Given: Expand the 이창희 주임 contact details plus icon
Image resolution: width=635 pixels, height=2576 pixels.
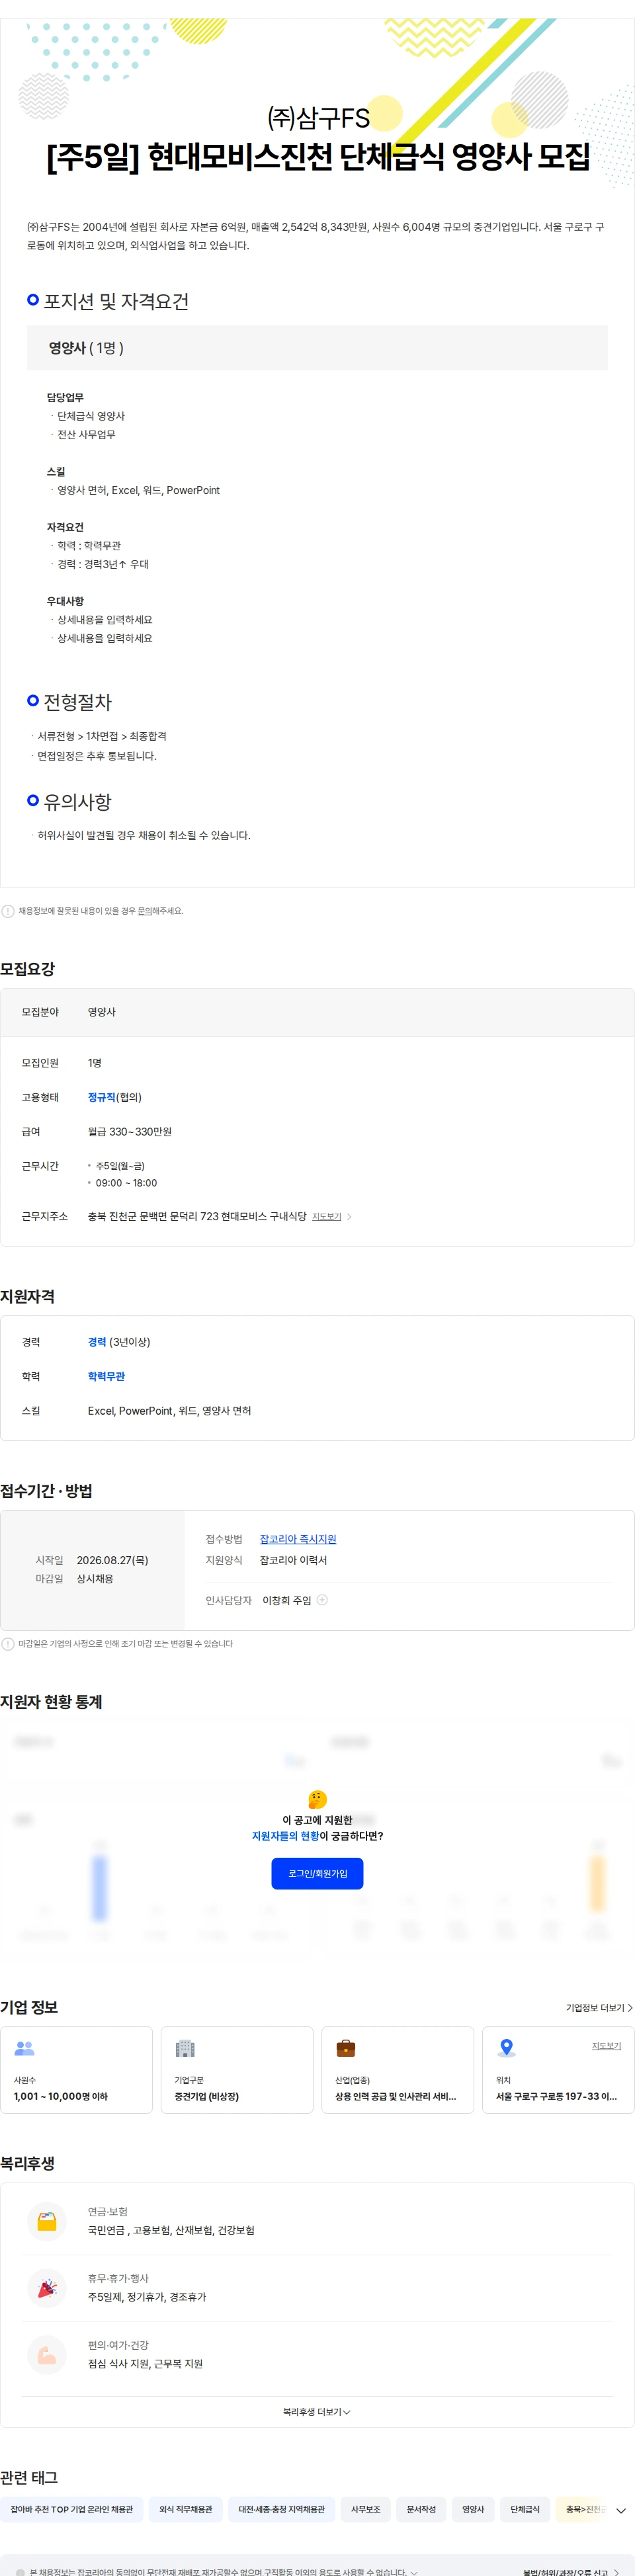Looking at the screenshot, I should coord(322,1600).
